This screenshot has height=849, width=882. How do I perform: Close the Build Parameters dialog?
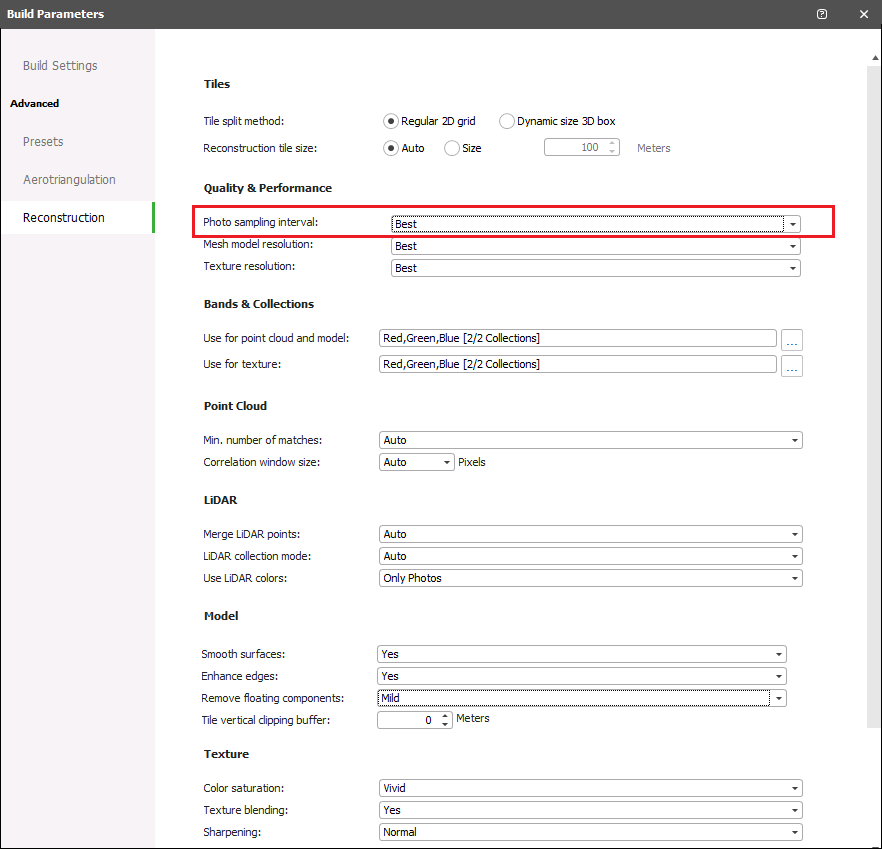[x=864, y=14]
